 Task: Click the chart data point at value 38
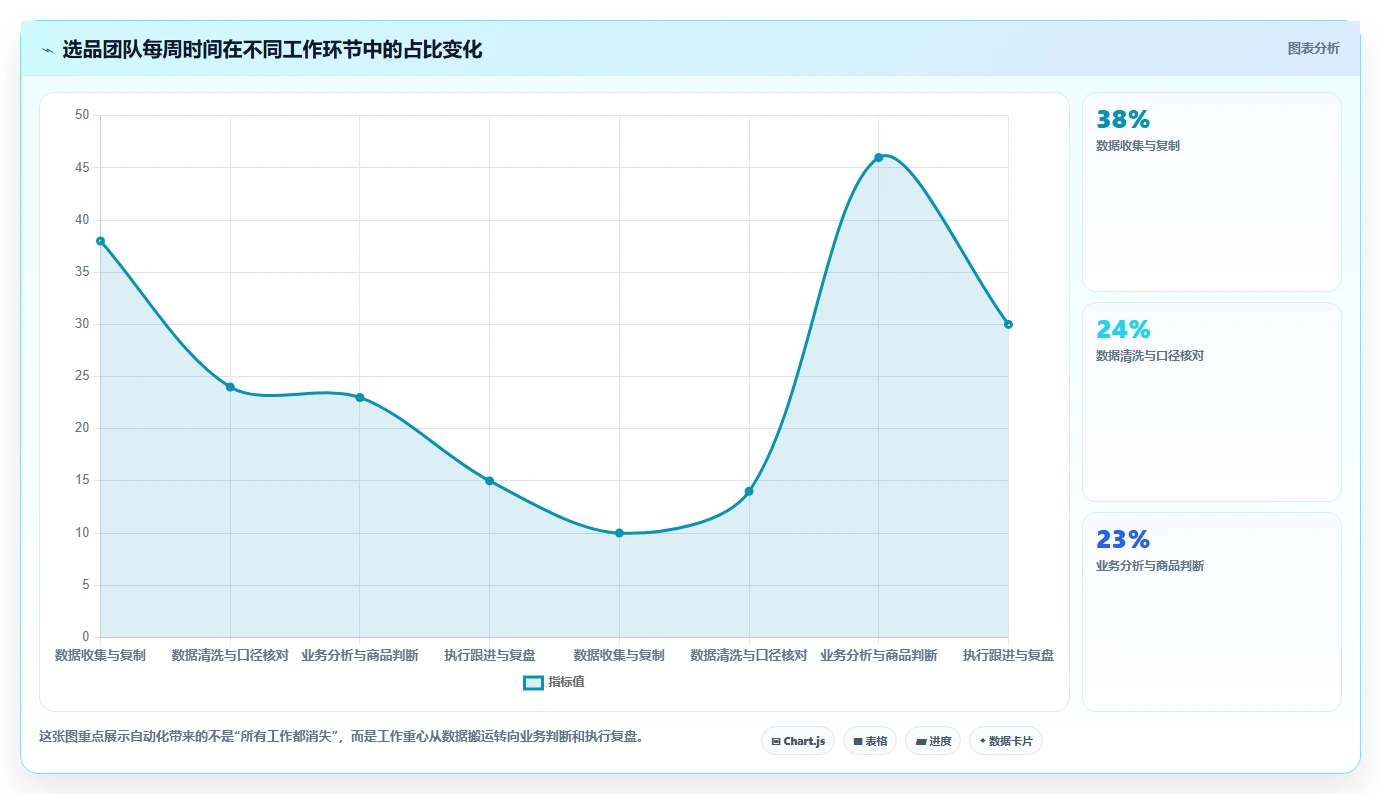point(100,241)
